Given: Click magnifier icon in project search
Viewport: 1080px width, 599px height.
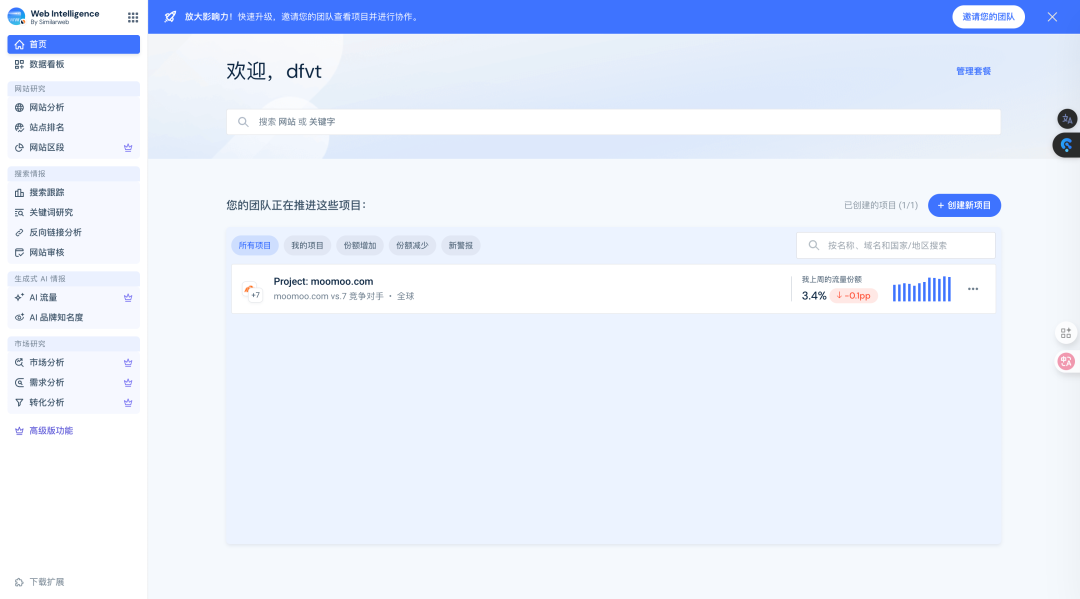Looking at the screenshot, I should pyautogui.click(x=813, y=245).
